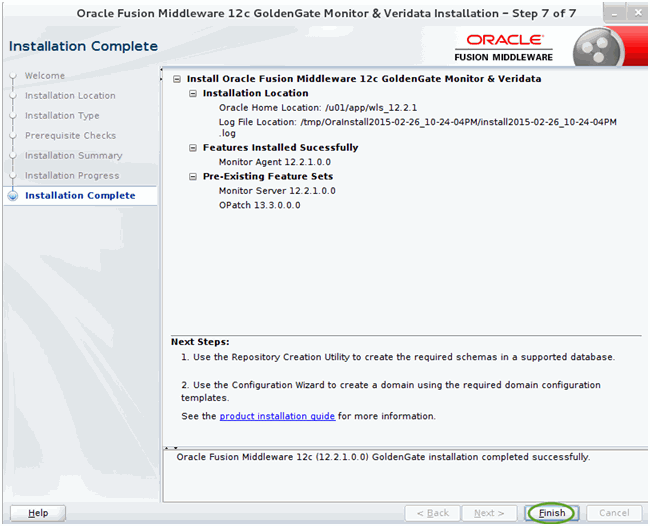The height and width of the screenshot is (526, 650).
Task: Select the Installation Location step in sidebar
Action: coord(70,96)
